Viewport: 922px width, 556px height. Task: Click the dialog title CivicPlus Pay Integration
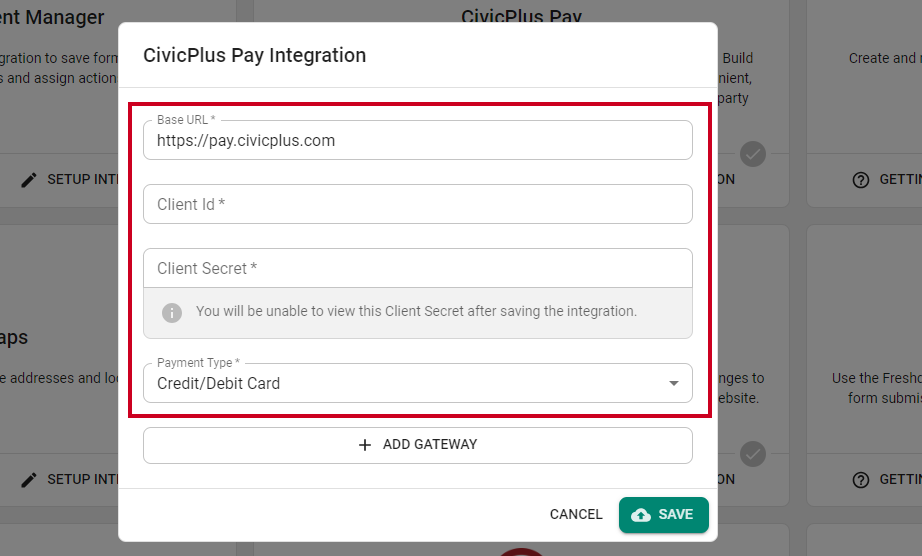255,55
